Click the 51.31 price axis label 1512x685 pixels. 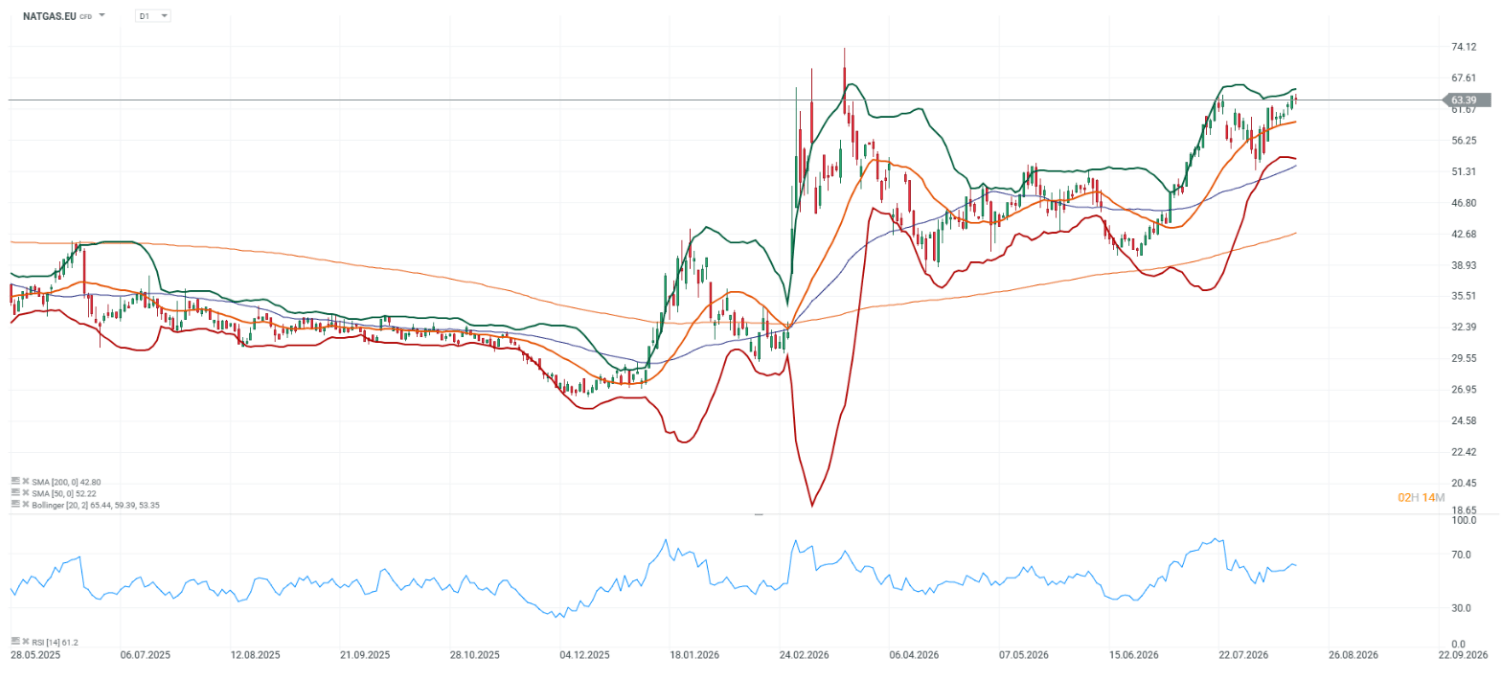pos(1463,172)
